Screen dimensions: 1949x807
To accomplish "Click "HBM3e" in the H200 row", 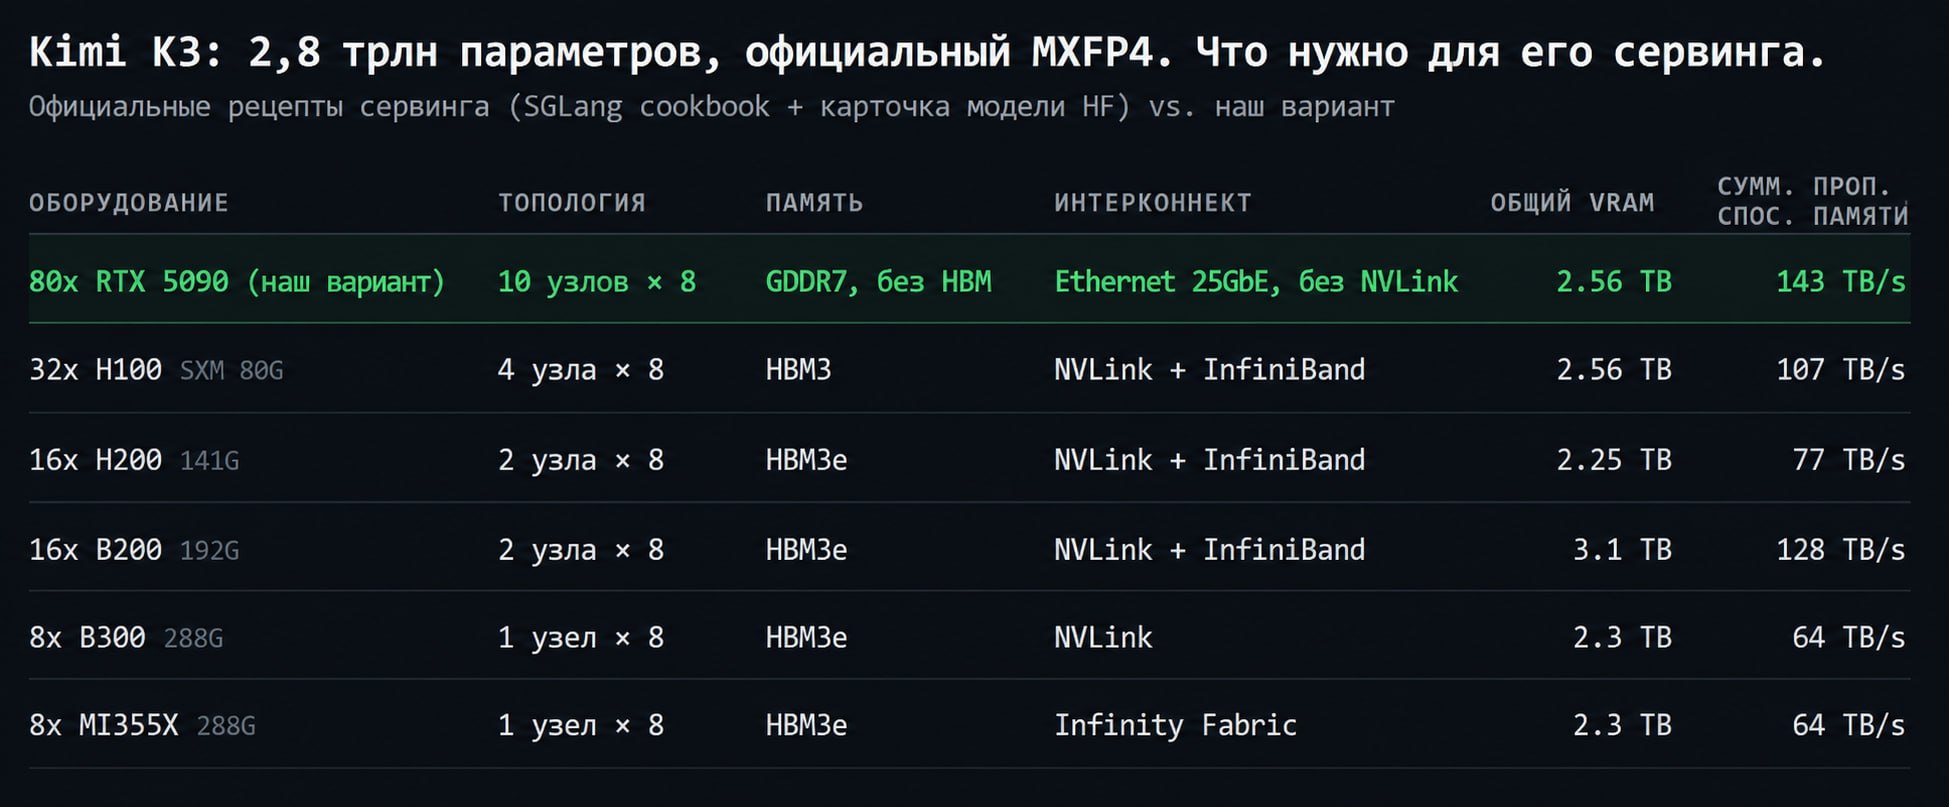I will coord(806,460).
